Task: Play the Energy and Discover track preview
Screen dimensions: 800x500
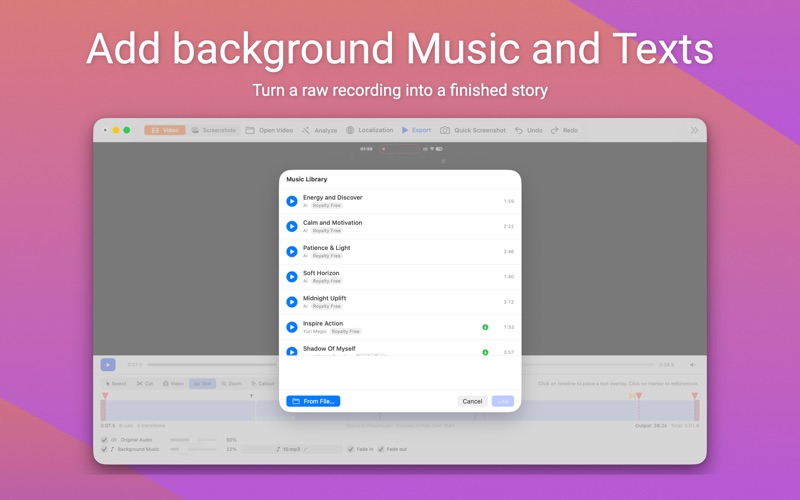Action: click(292, 201)
